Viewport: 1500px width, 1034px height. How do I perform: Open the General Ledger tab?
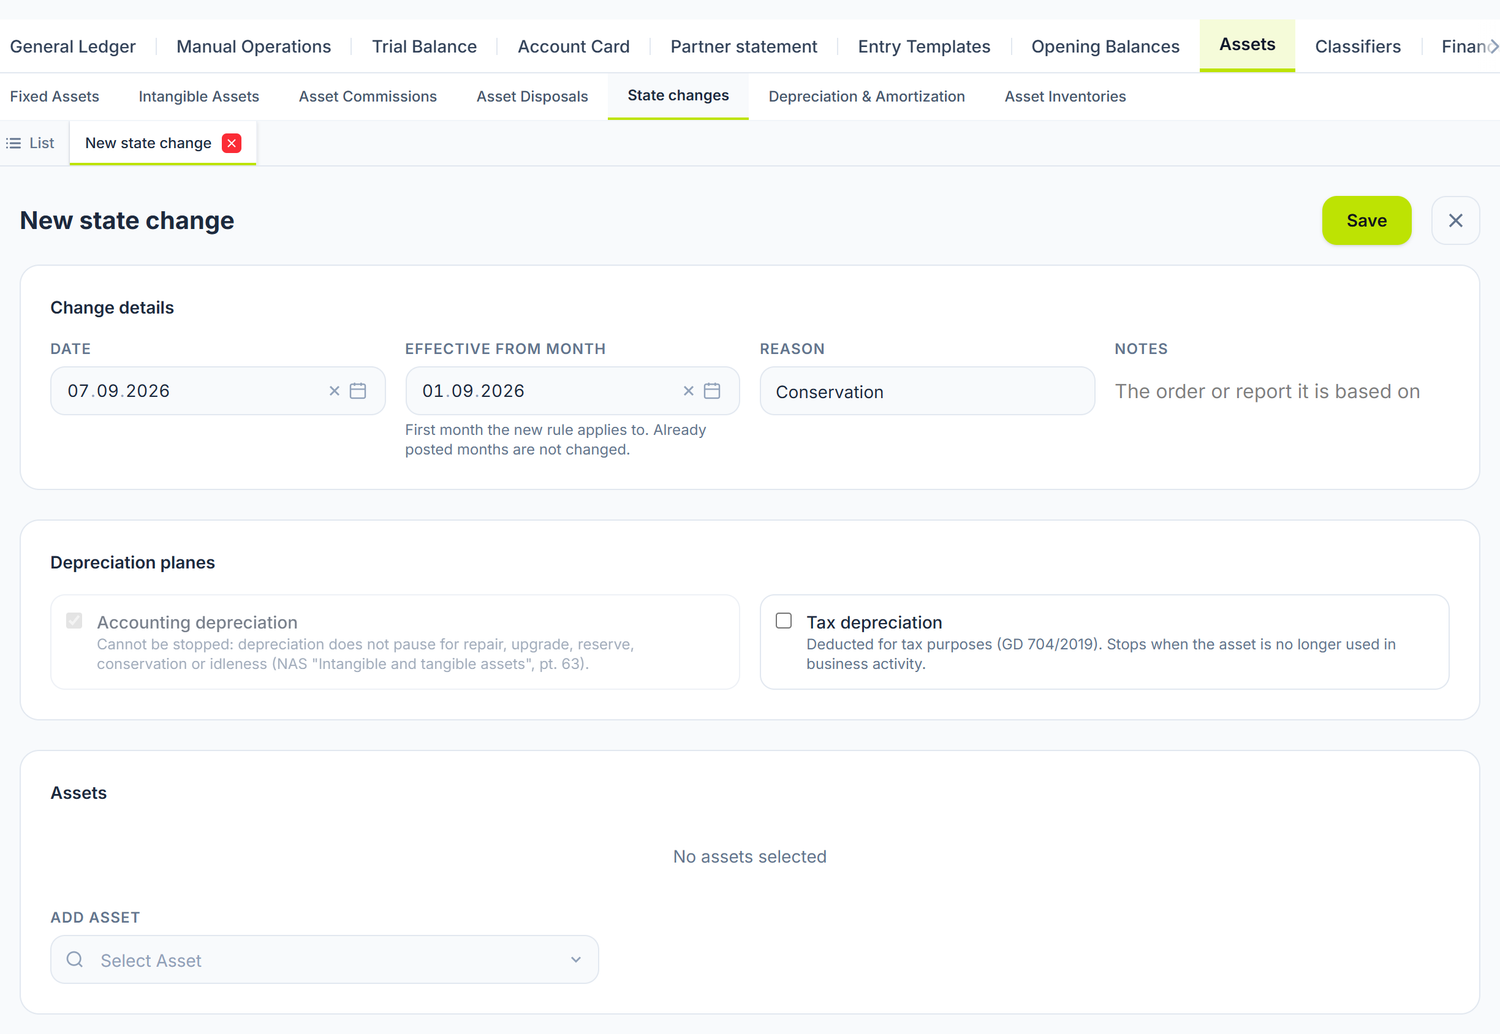(x=73, y=46)
